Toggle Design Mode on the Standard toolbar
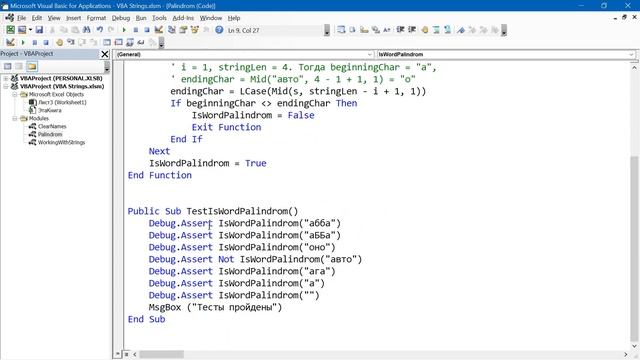 pos(158,30)
